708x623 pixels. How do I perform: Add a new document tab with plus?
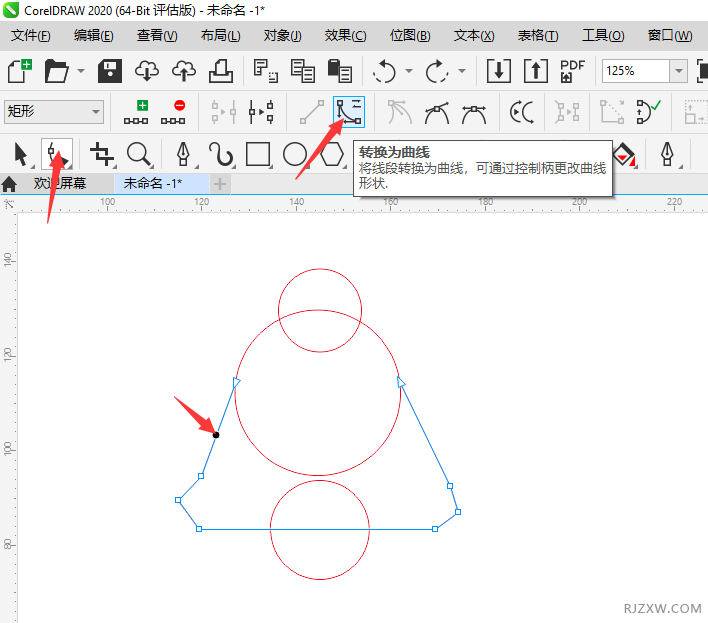click(220, 184)
